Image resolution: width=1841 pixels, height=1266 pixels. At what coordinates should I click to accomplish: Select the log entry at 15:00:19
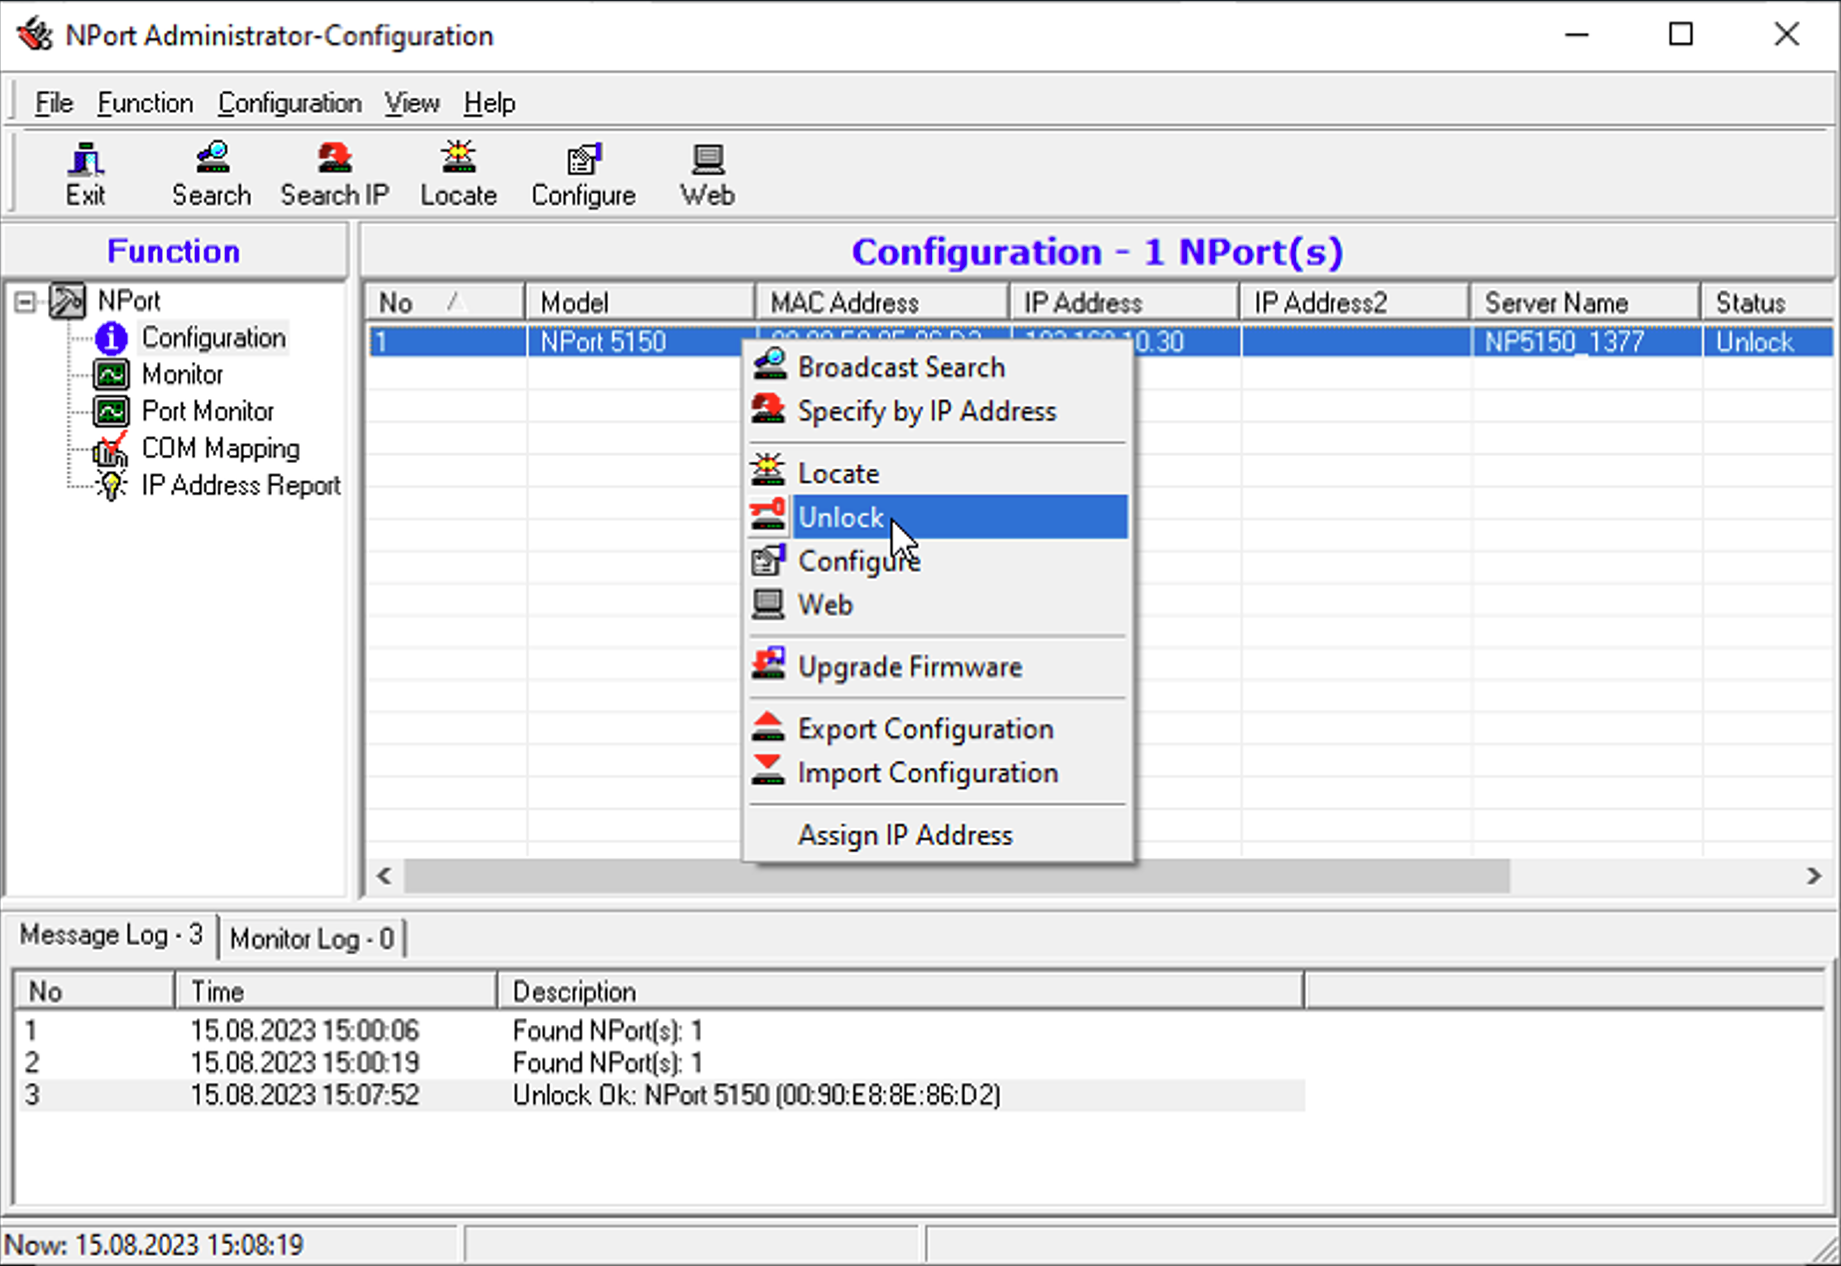pyautogui.click(x=660, y=1063)
